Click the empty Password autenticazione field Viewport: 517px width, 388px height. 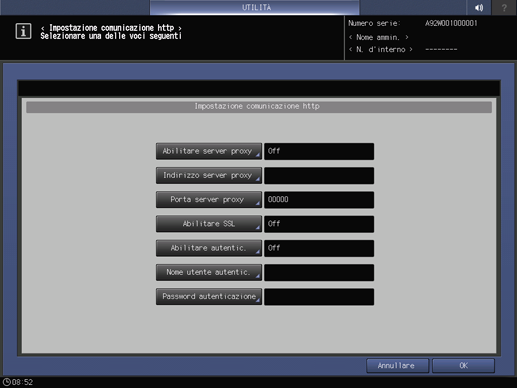point(319,297)
